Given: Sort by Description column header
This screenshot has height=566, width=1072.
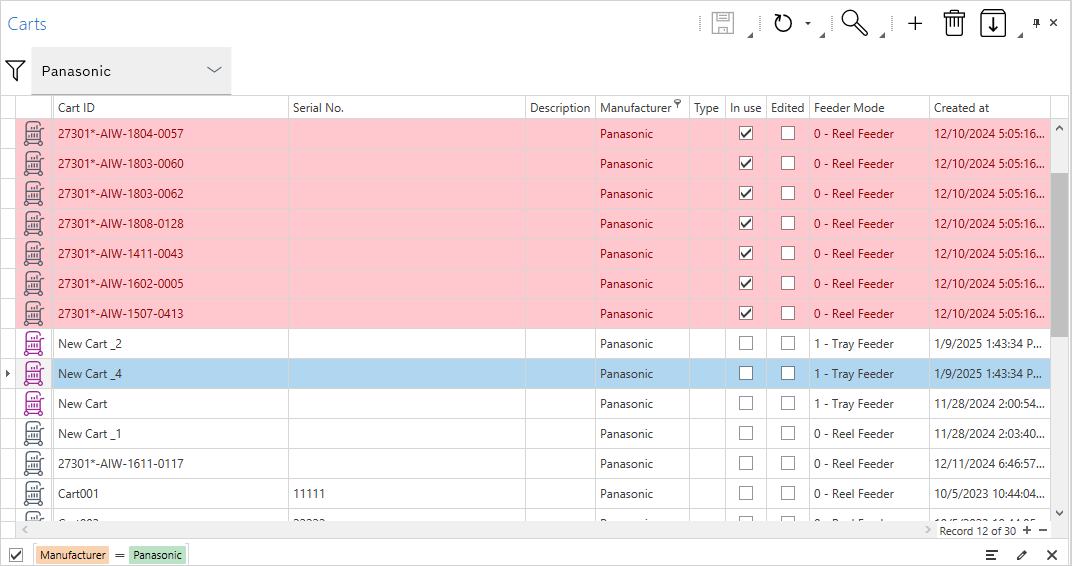Looking at the screenshot, I should pos(560,107).
